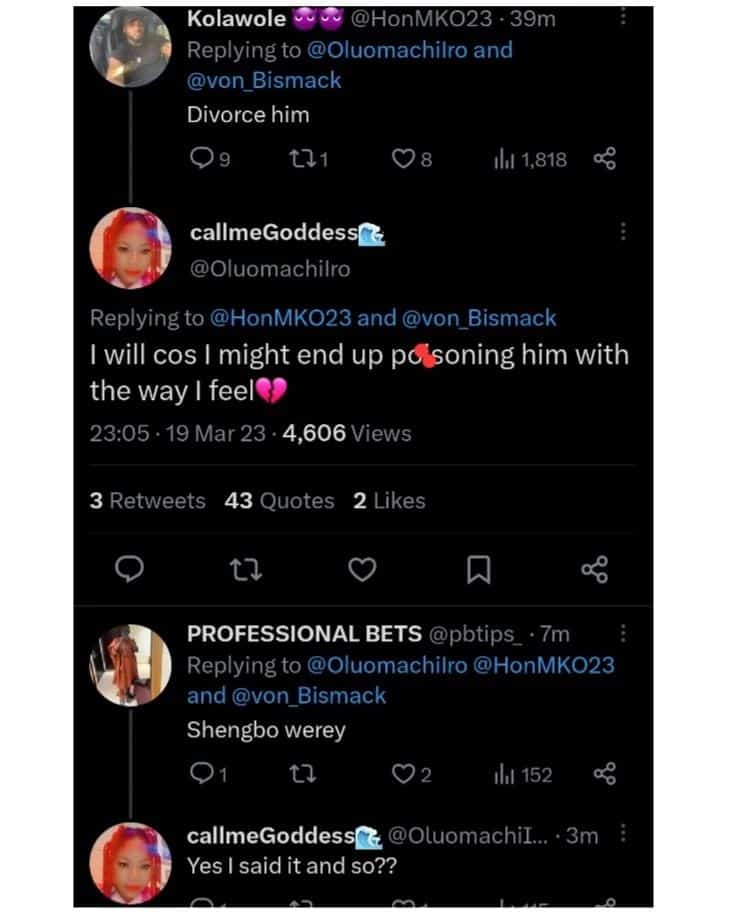View the 43 Quotes list

[280, 501]
